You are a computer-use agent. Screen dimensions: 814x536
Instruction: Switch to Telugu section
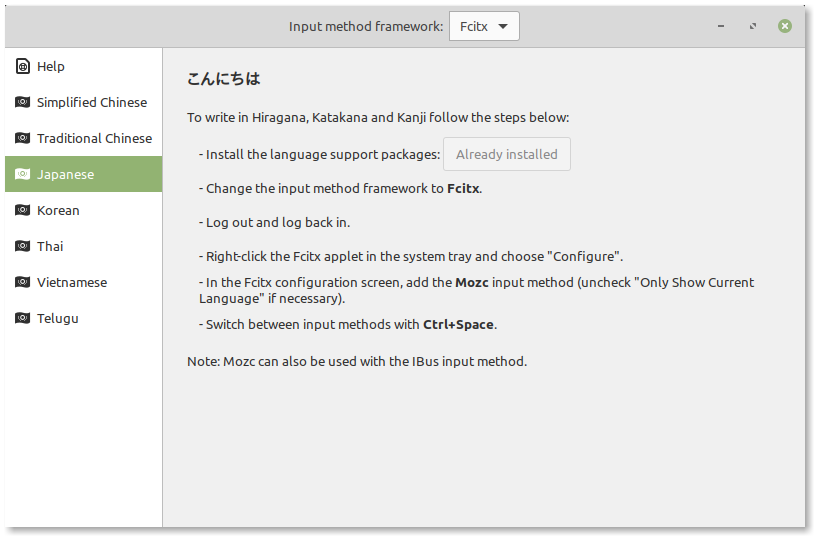pos(58,318)
